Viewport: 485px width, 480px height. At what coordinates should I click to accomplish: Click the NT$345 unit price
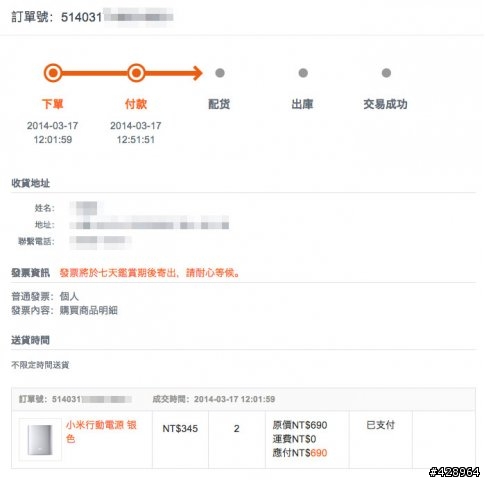pyautogui.click(x=180, y=428)
